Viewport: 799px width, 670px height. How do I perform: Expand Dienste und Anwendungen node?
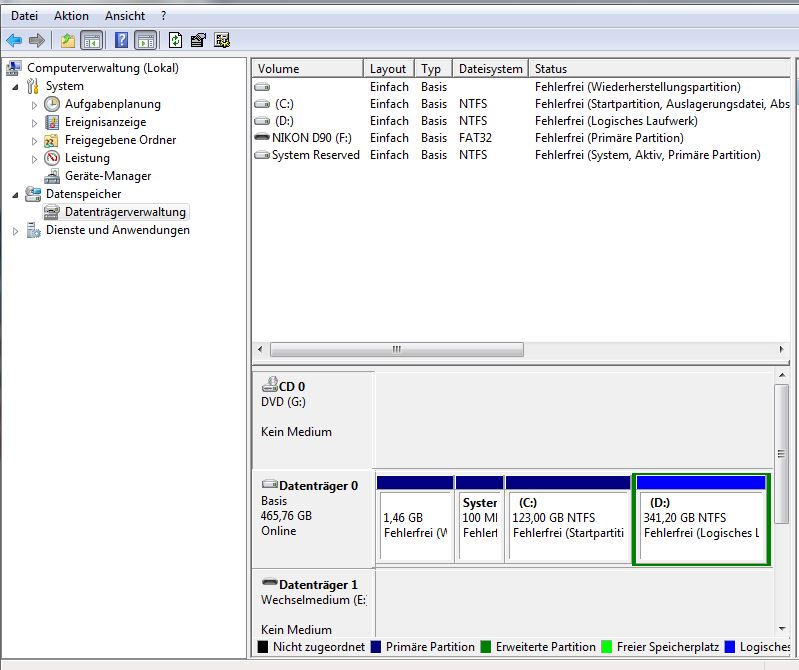pos(15,230)
